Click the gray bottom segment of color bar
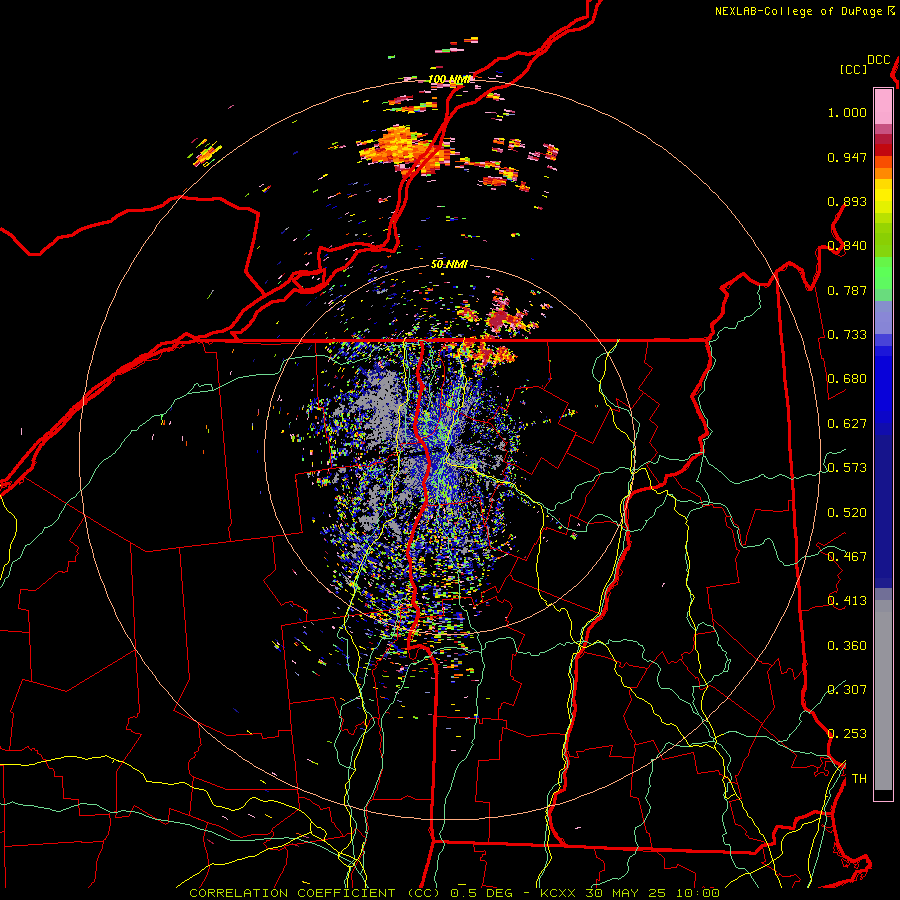 tap(883, 695)
